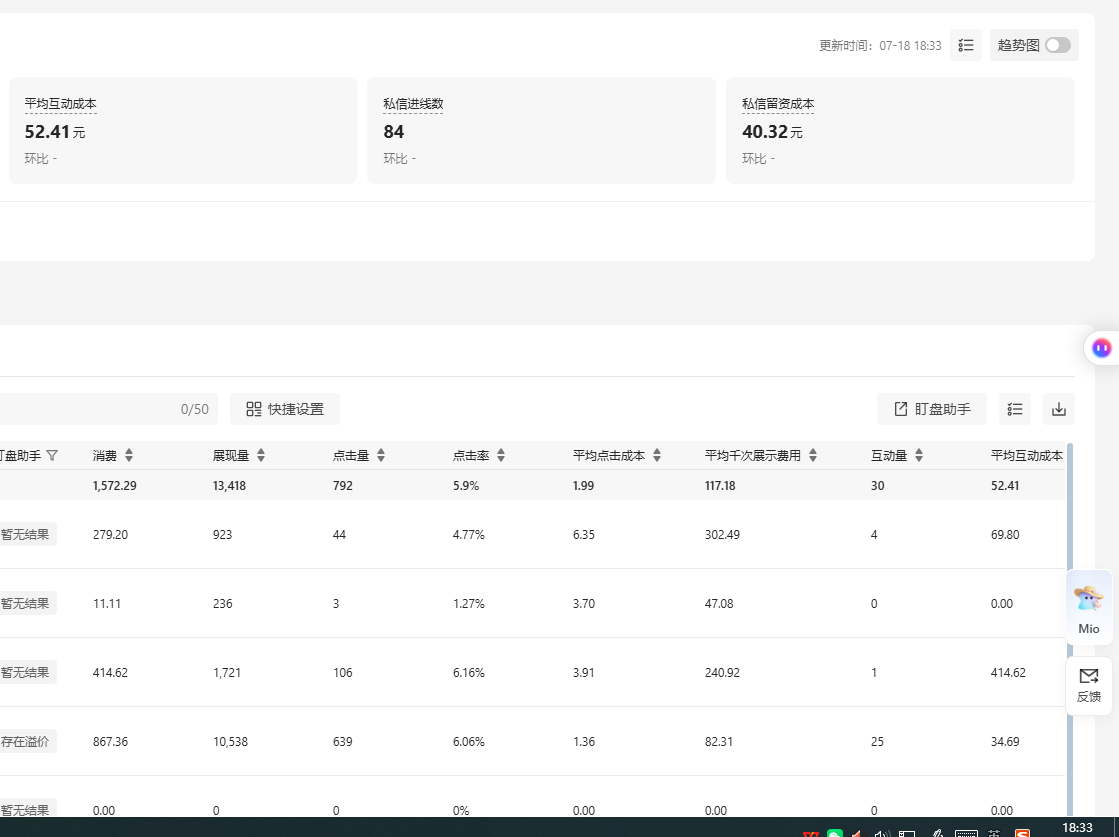Select the 展现量 cell 10,538
The height and width of the screenshot is (837, 1119).
click(231, 741)
